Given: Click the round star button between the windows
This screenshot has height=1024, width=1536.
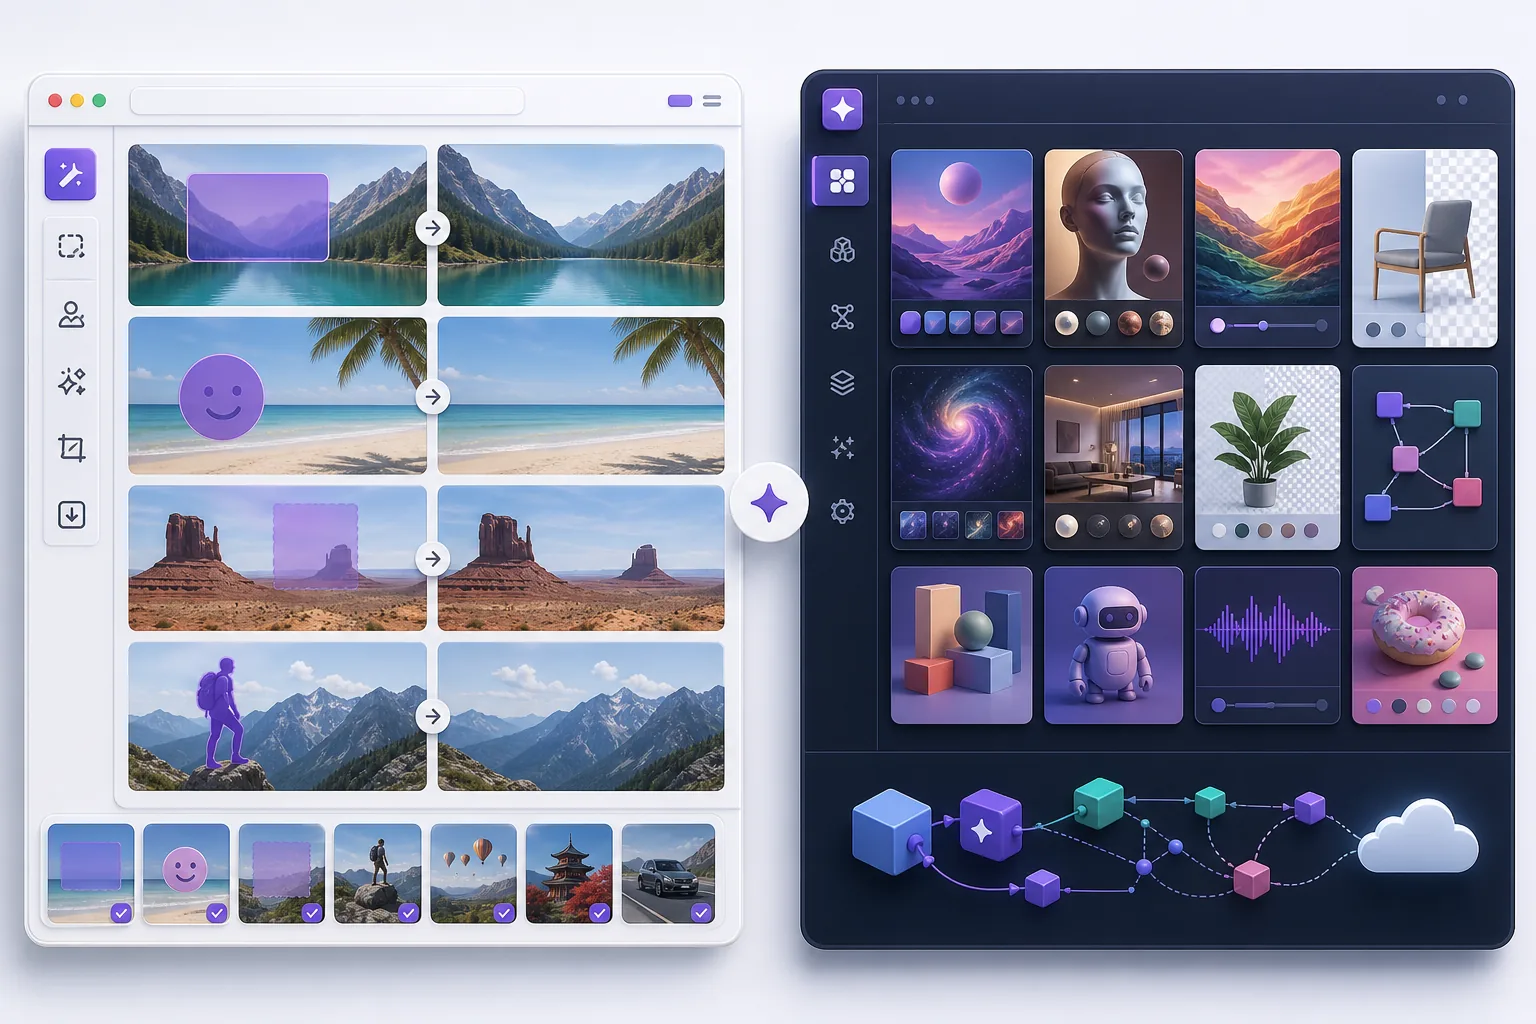Looking at the screenshot, I should click(768, 503).
